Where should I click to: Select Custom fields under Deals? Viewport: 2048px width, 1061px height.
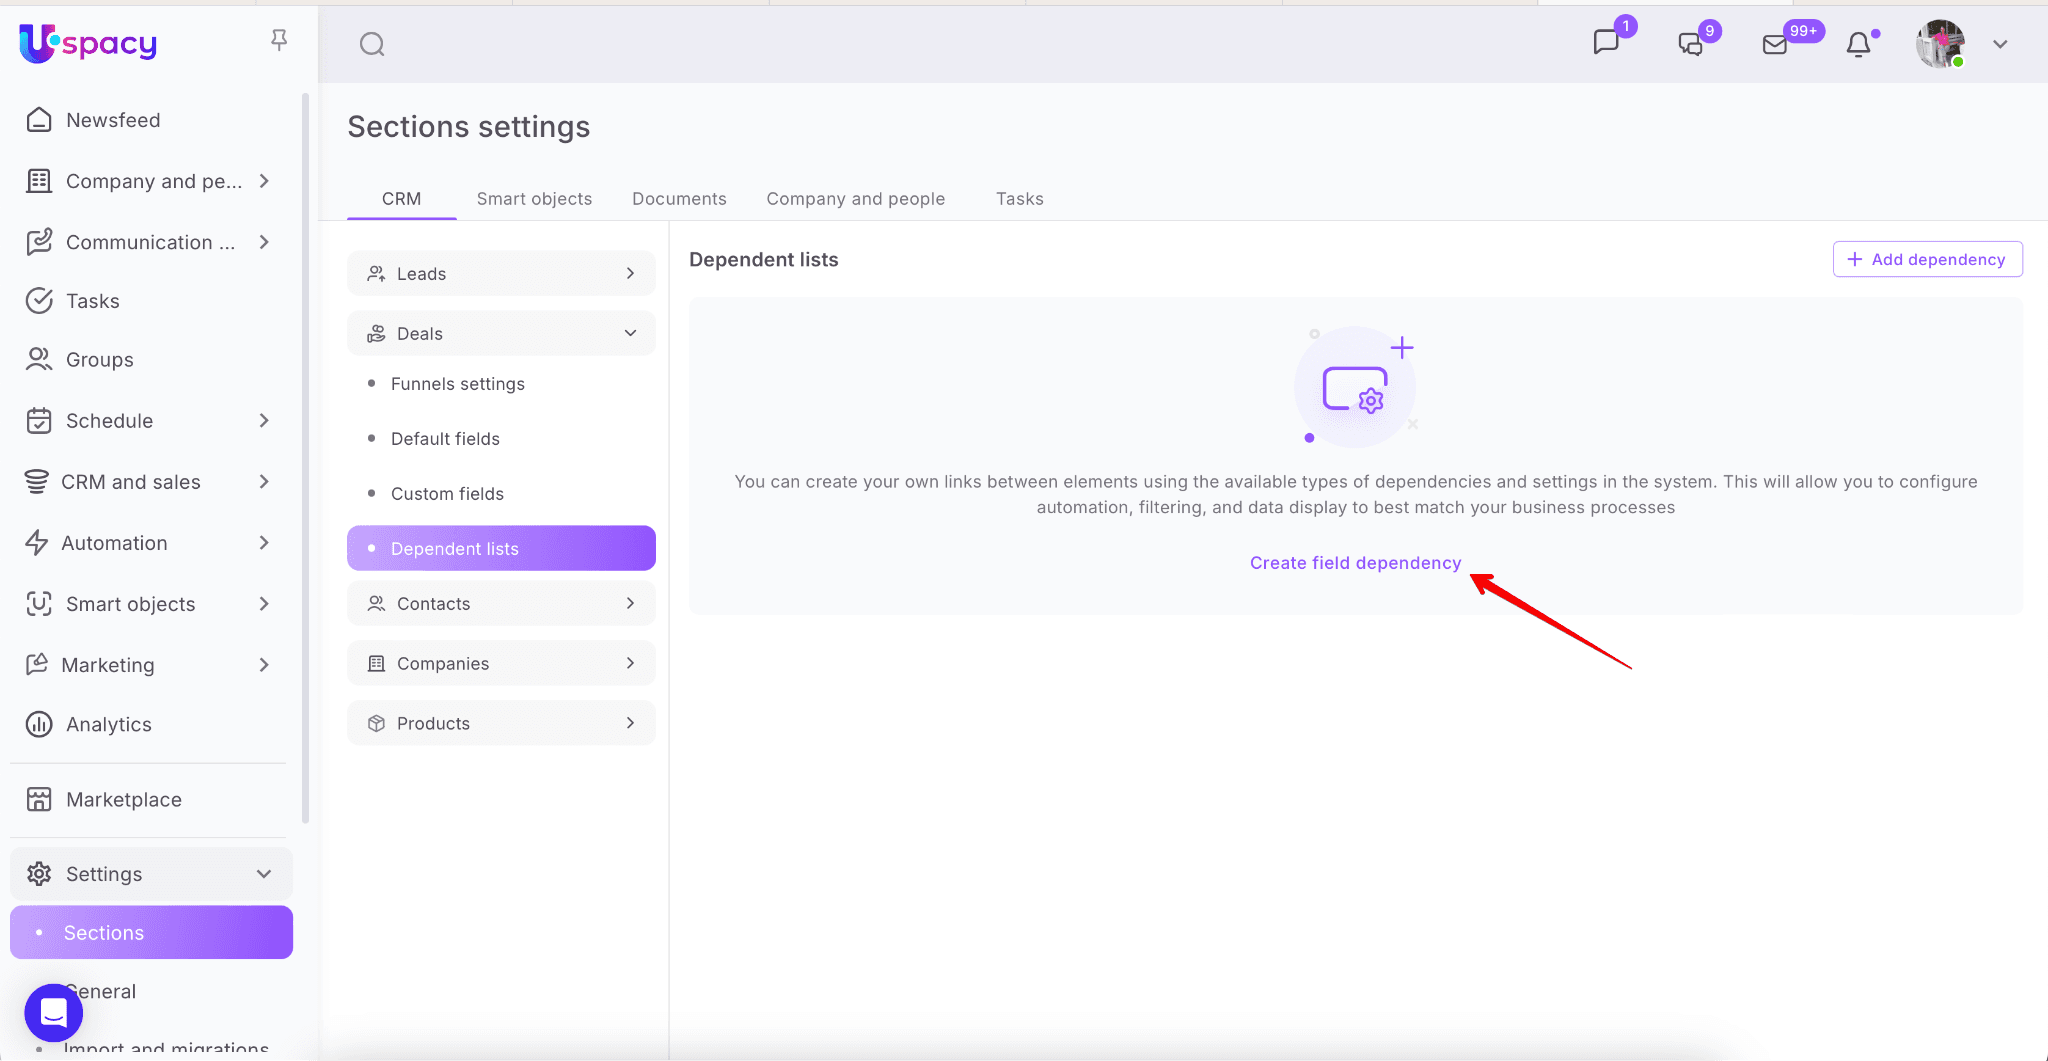point(447,494)
